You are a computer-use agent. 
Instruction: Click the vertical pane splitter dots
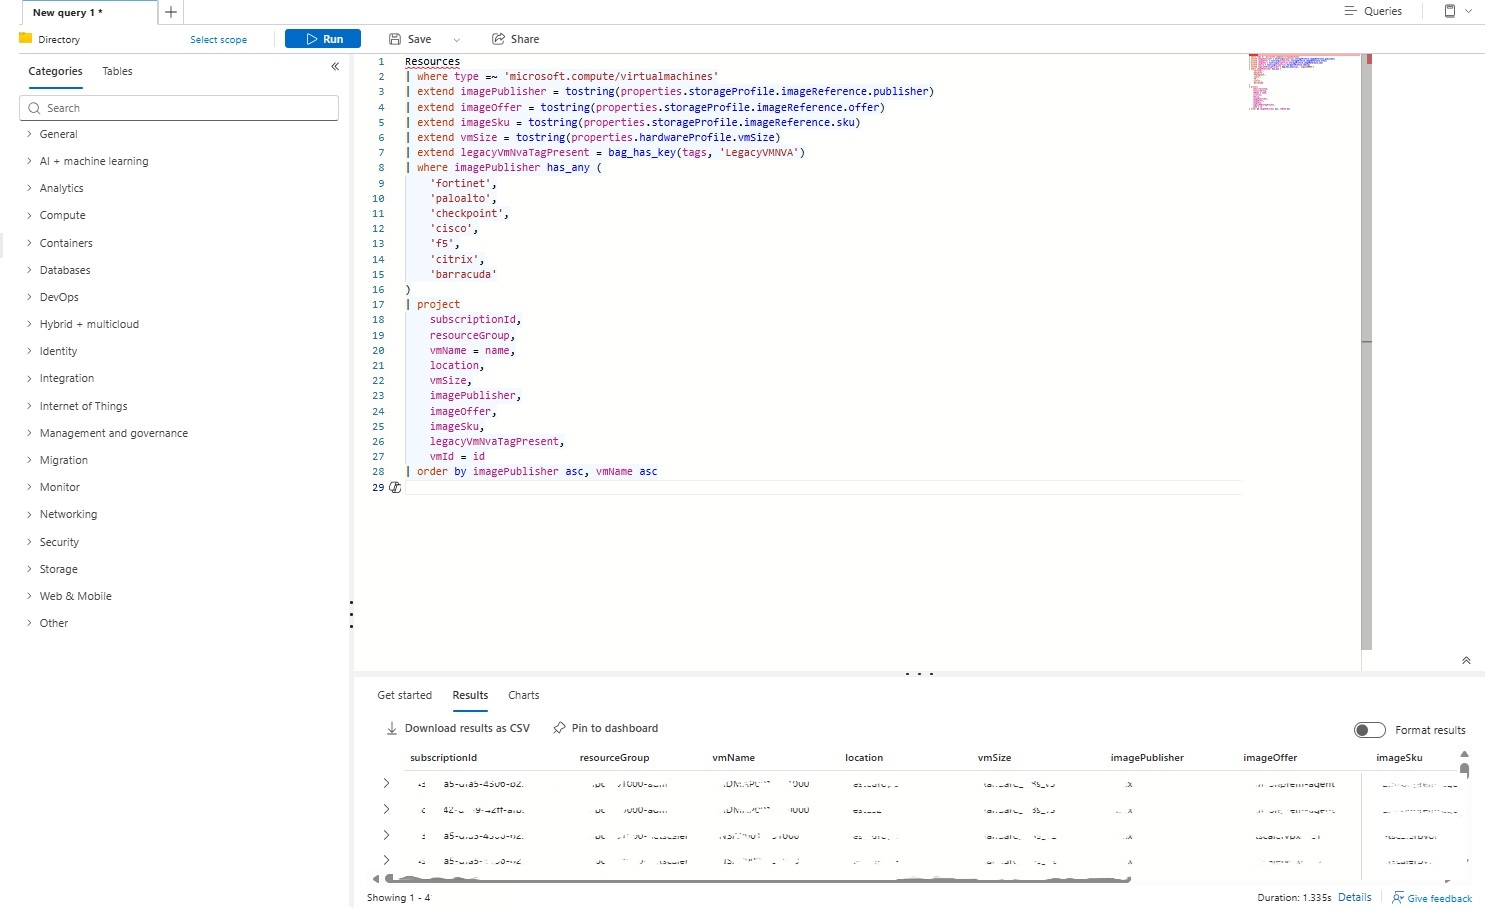click(x=351, y=614)
